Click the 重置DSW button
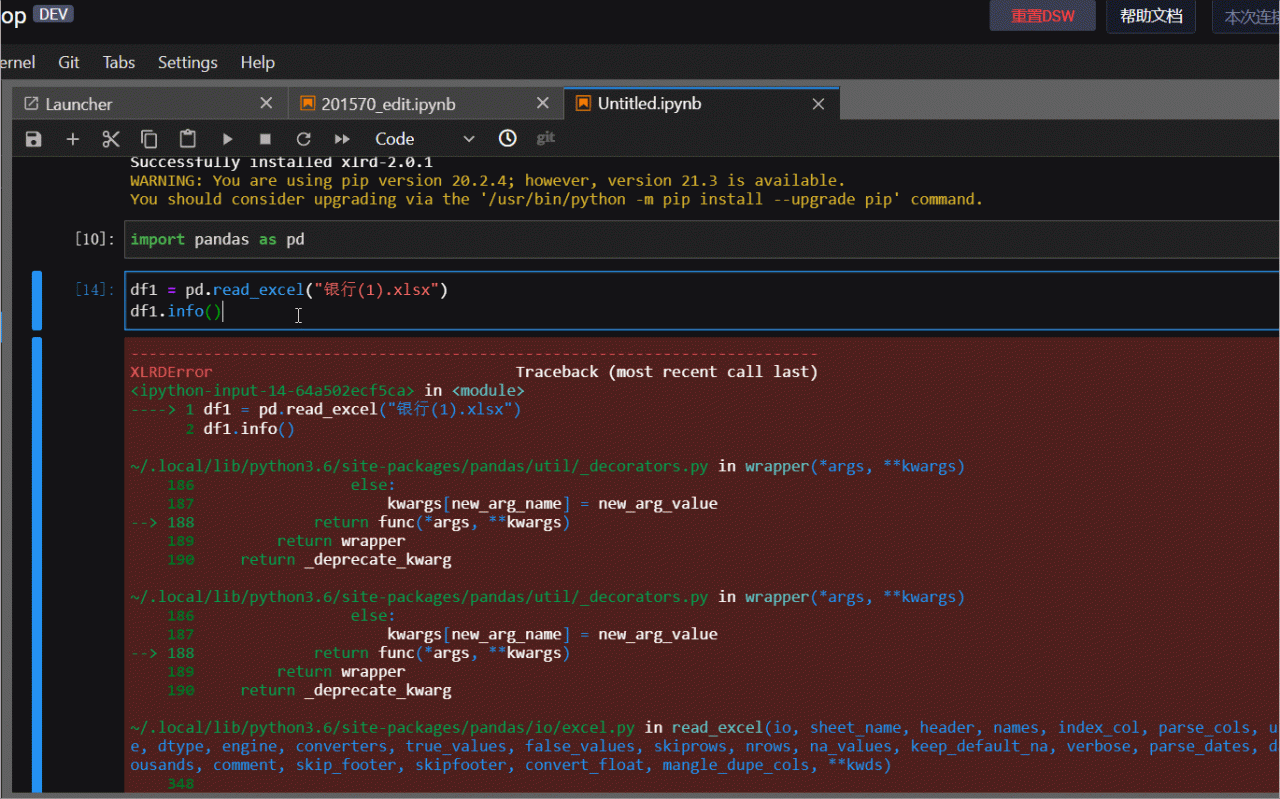 click(x=1042, y=16)
